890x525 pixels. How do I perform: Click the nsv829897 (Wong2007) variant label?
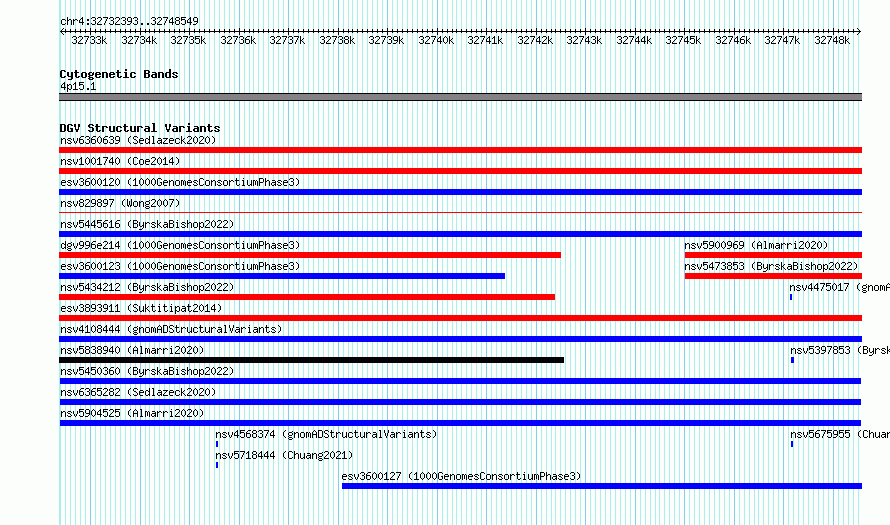point(120,203)
